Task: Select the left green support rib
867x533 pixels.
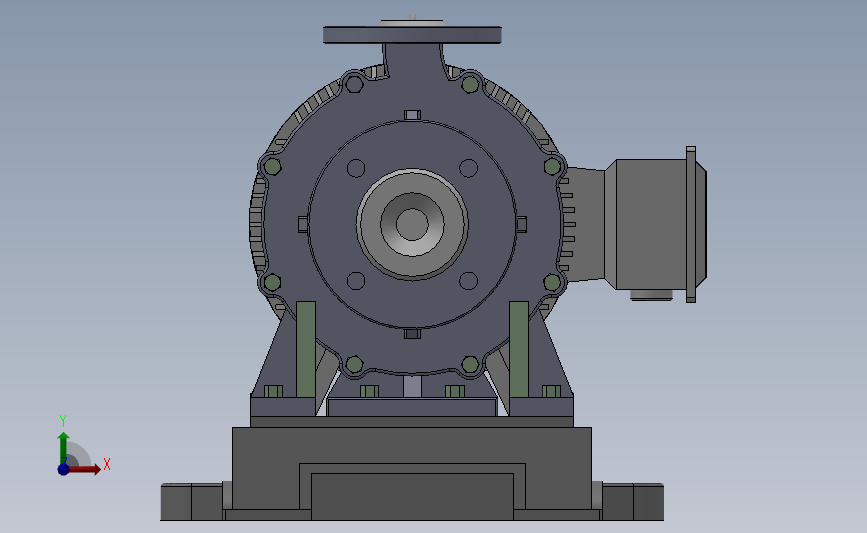Action: 306,349
